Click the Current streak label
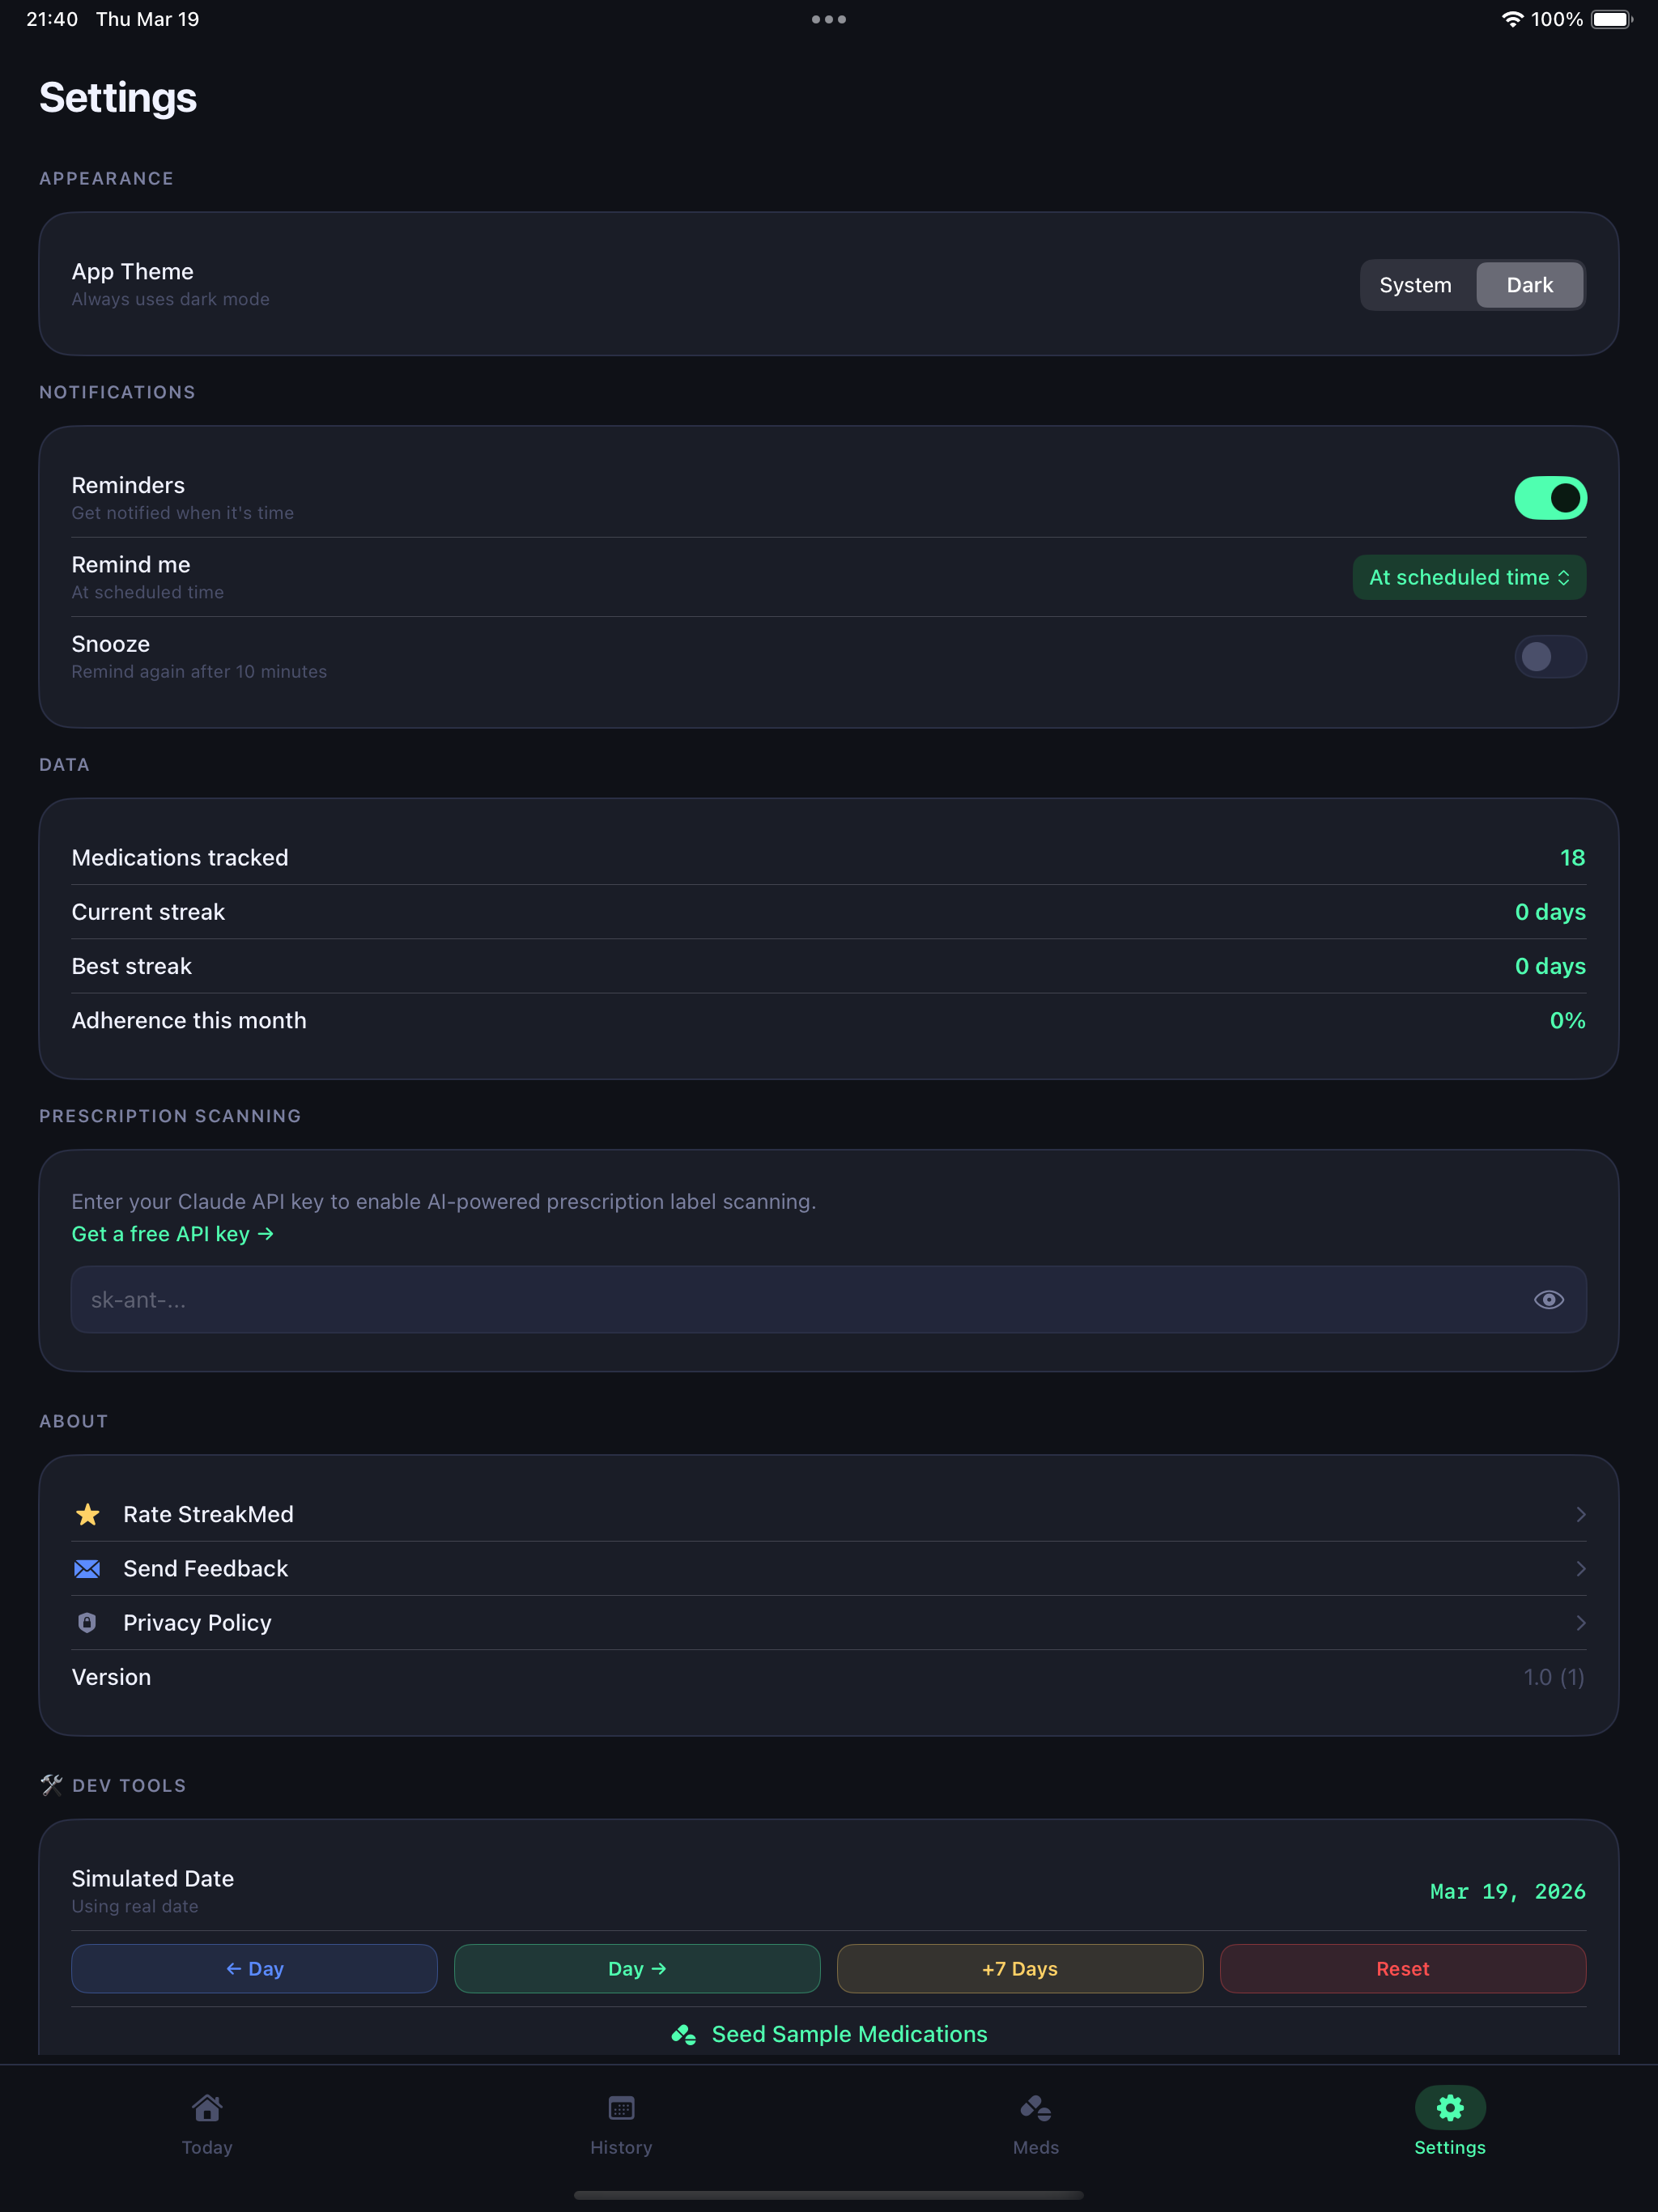The width and height of the screenshot is (1658, 2212). point(148,911)
